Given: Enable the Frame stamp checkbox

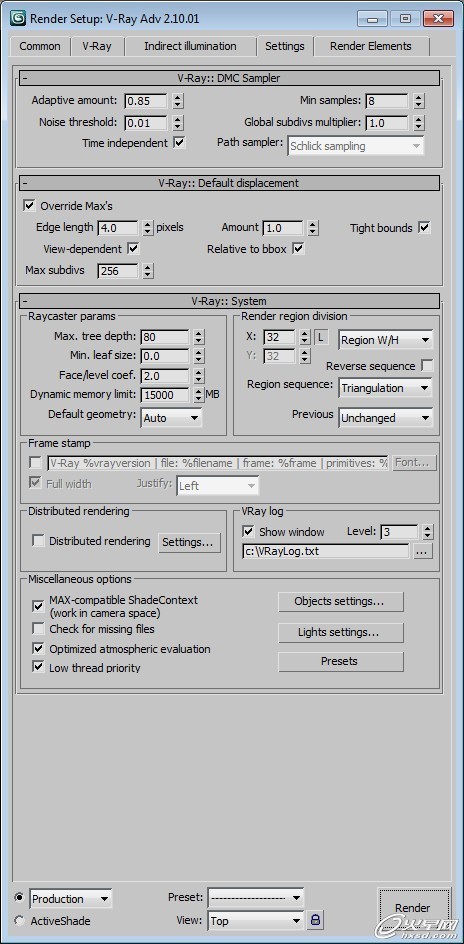Looking at the screenshot, I should coord(36,462).
